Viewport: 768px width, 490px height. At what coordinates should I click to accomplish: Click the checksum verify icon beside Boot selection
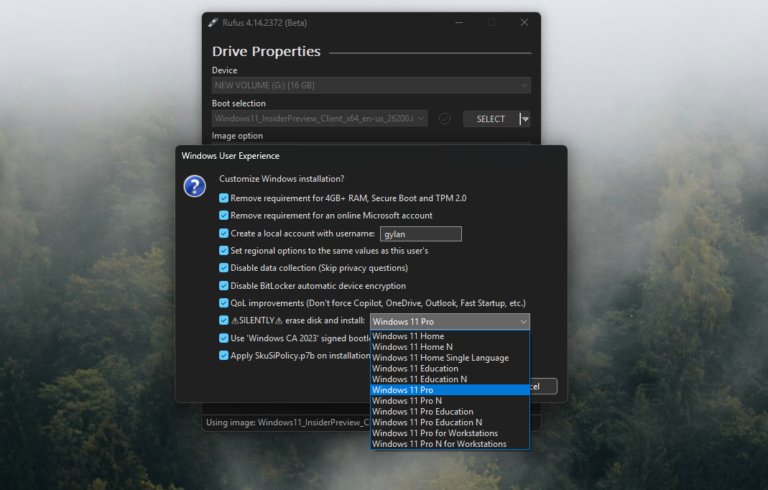tap(445, 119)
